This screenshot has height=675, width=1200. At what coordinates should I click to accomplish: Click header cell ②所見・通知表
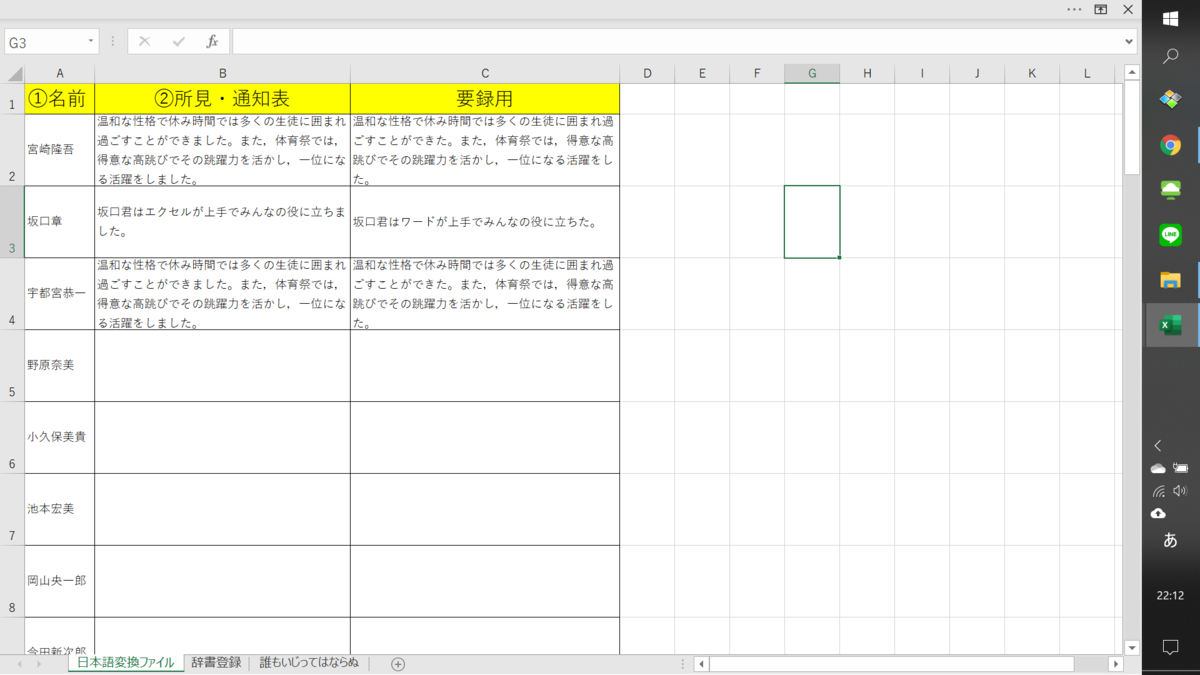tap(223, 99)
